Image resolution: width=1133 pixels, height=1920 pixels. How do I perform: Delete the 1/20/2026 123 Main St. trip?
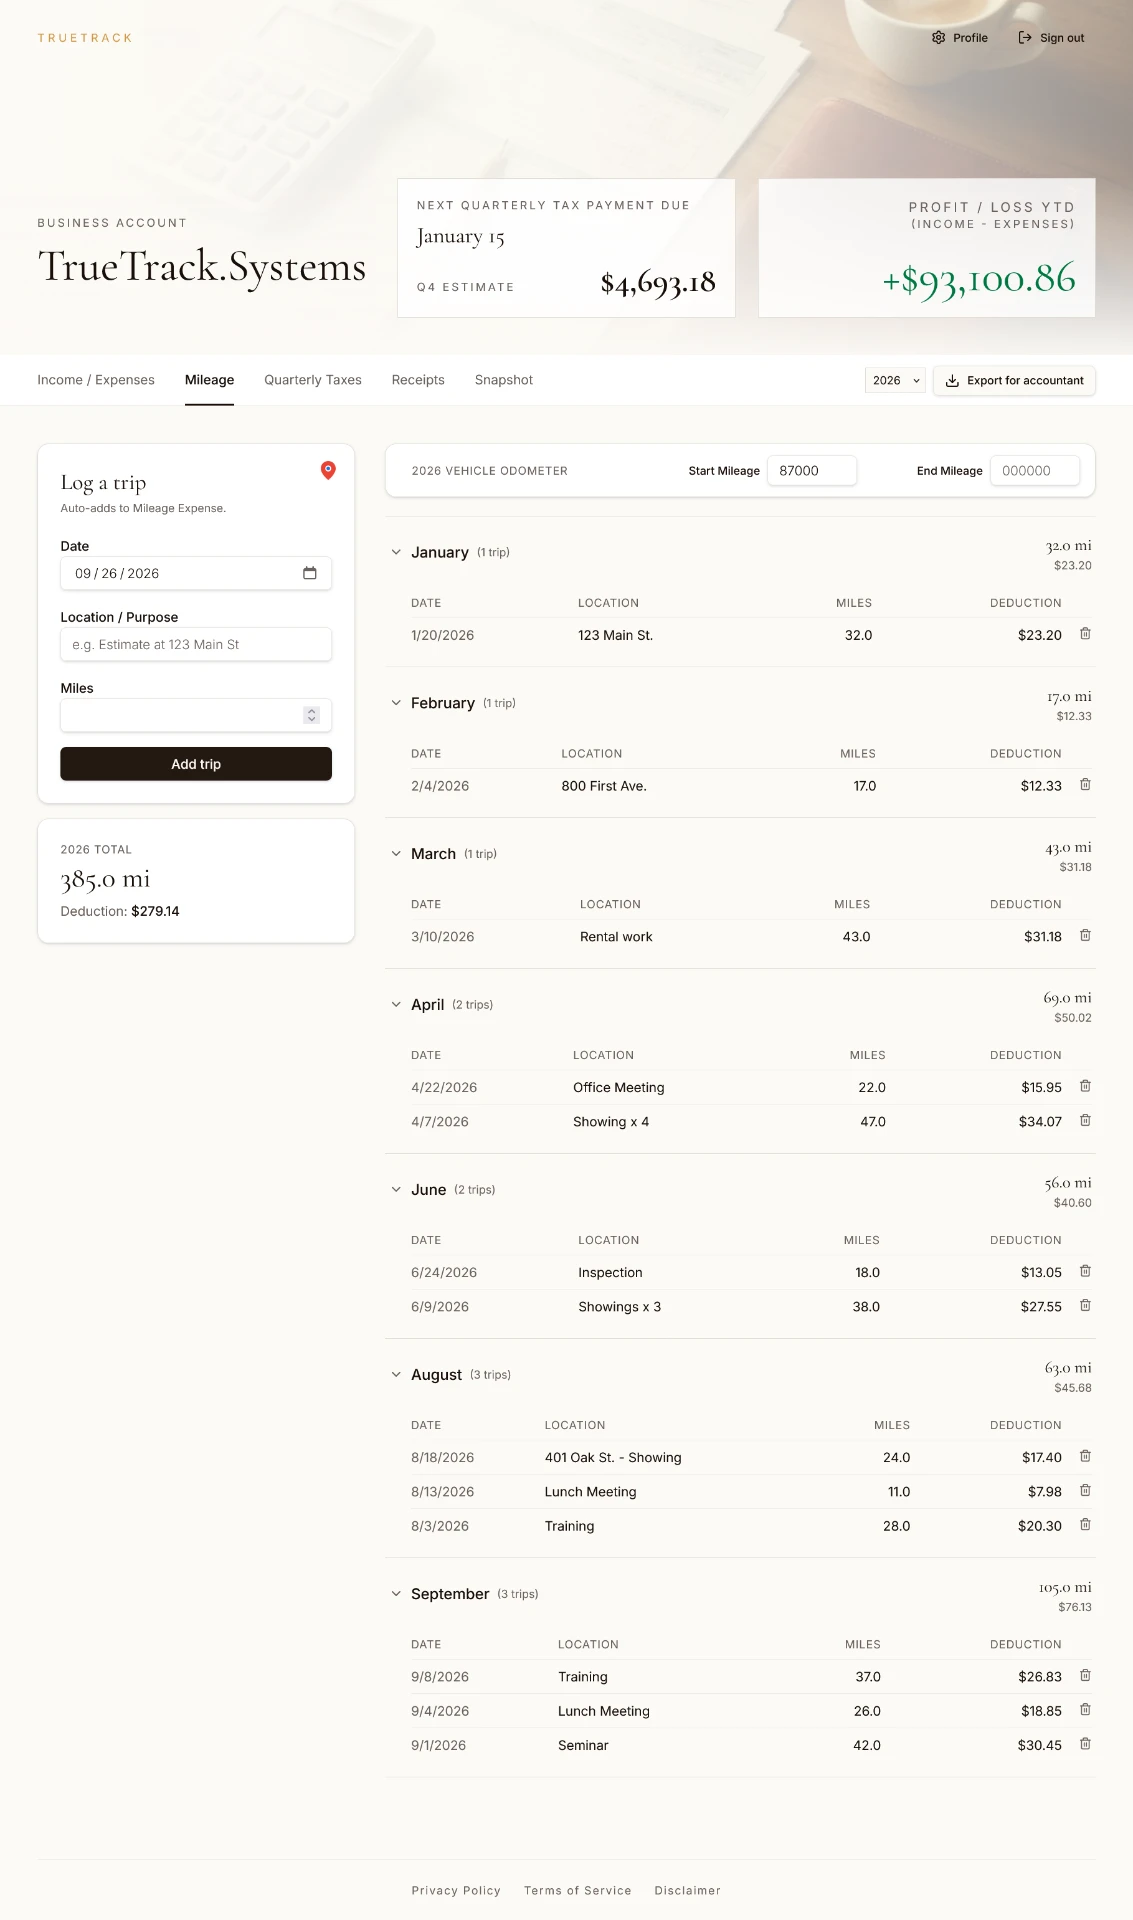1085,634
